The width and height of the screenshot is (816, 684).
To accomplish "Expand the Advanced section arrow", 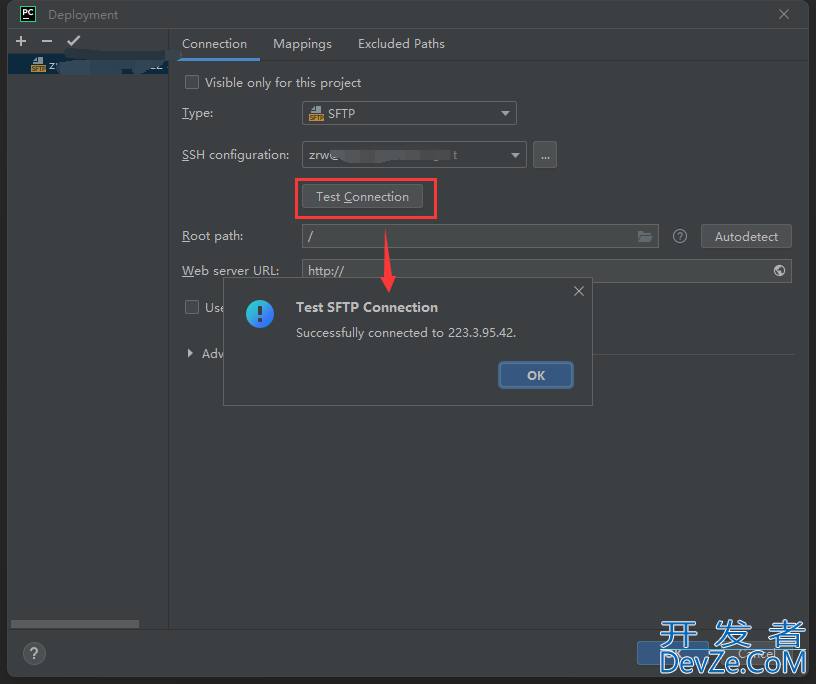I will 190,353.
